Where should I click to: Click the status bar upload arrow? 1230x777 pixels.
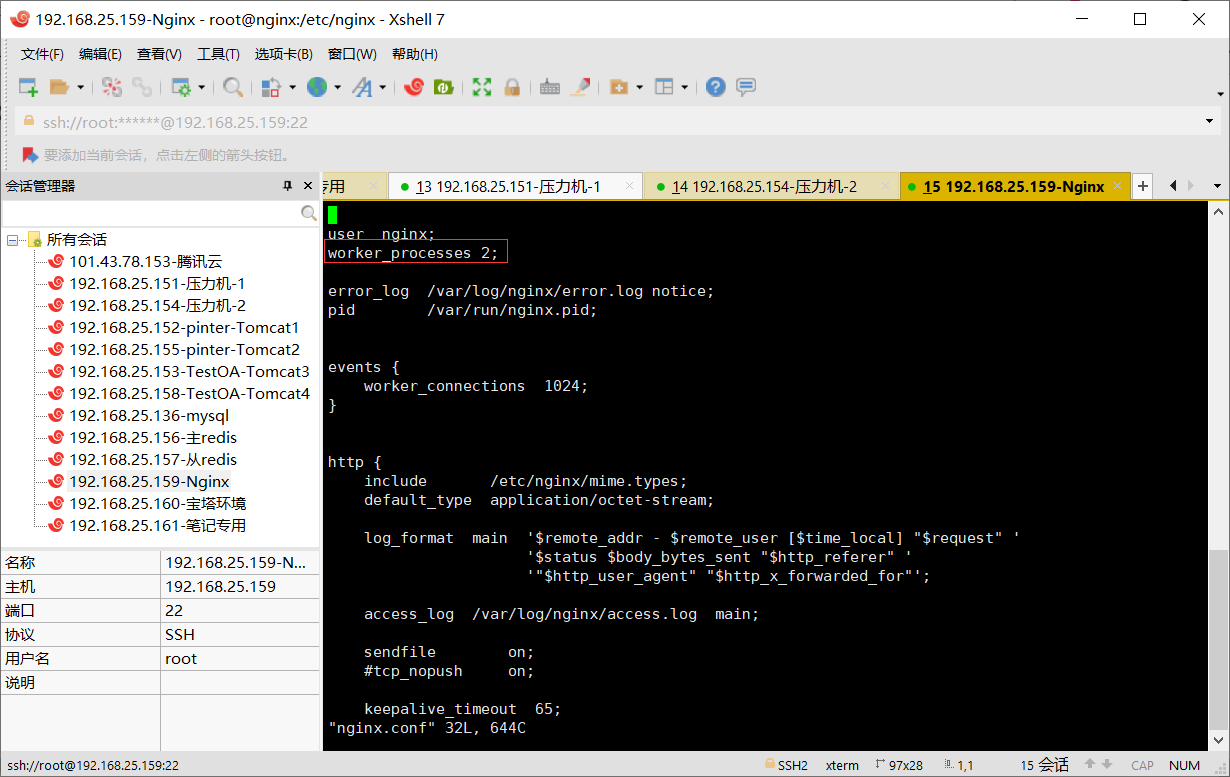coord(1090,765)
